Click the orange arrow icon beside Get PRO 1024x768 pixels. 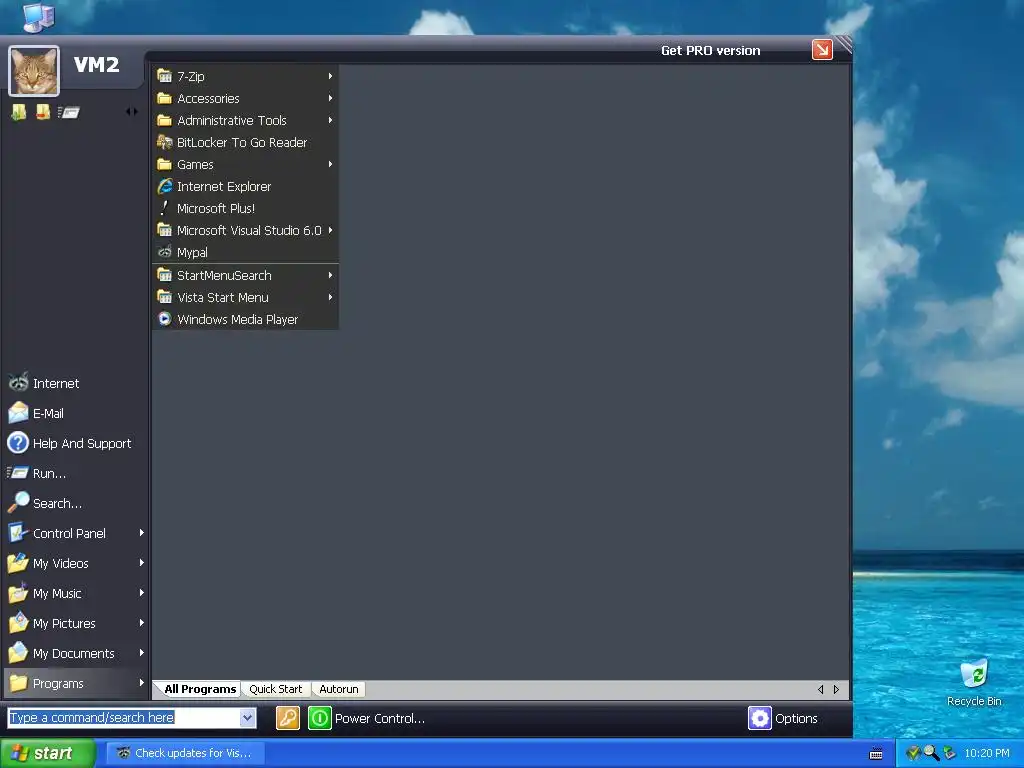pos(822,50)
